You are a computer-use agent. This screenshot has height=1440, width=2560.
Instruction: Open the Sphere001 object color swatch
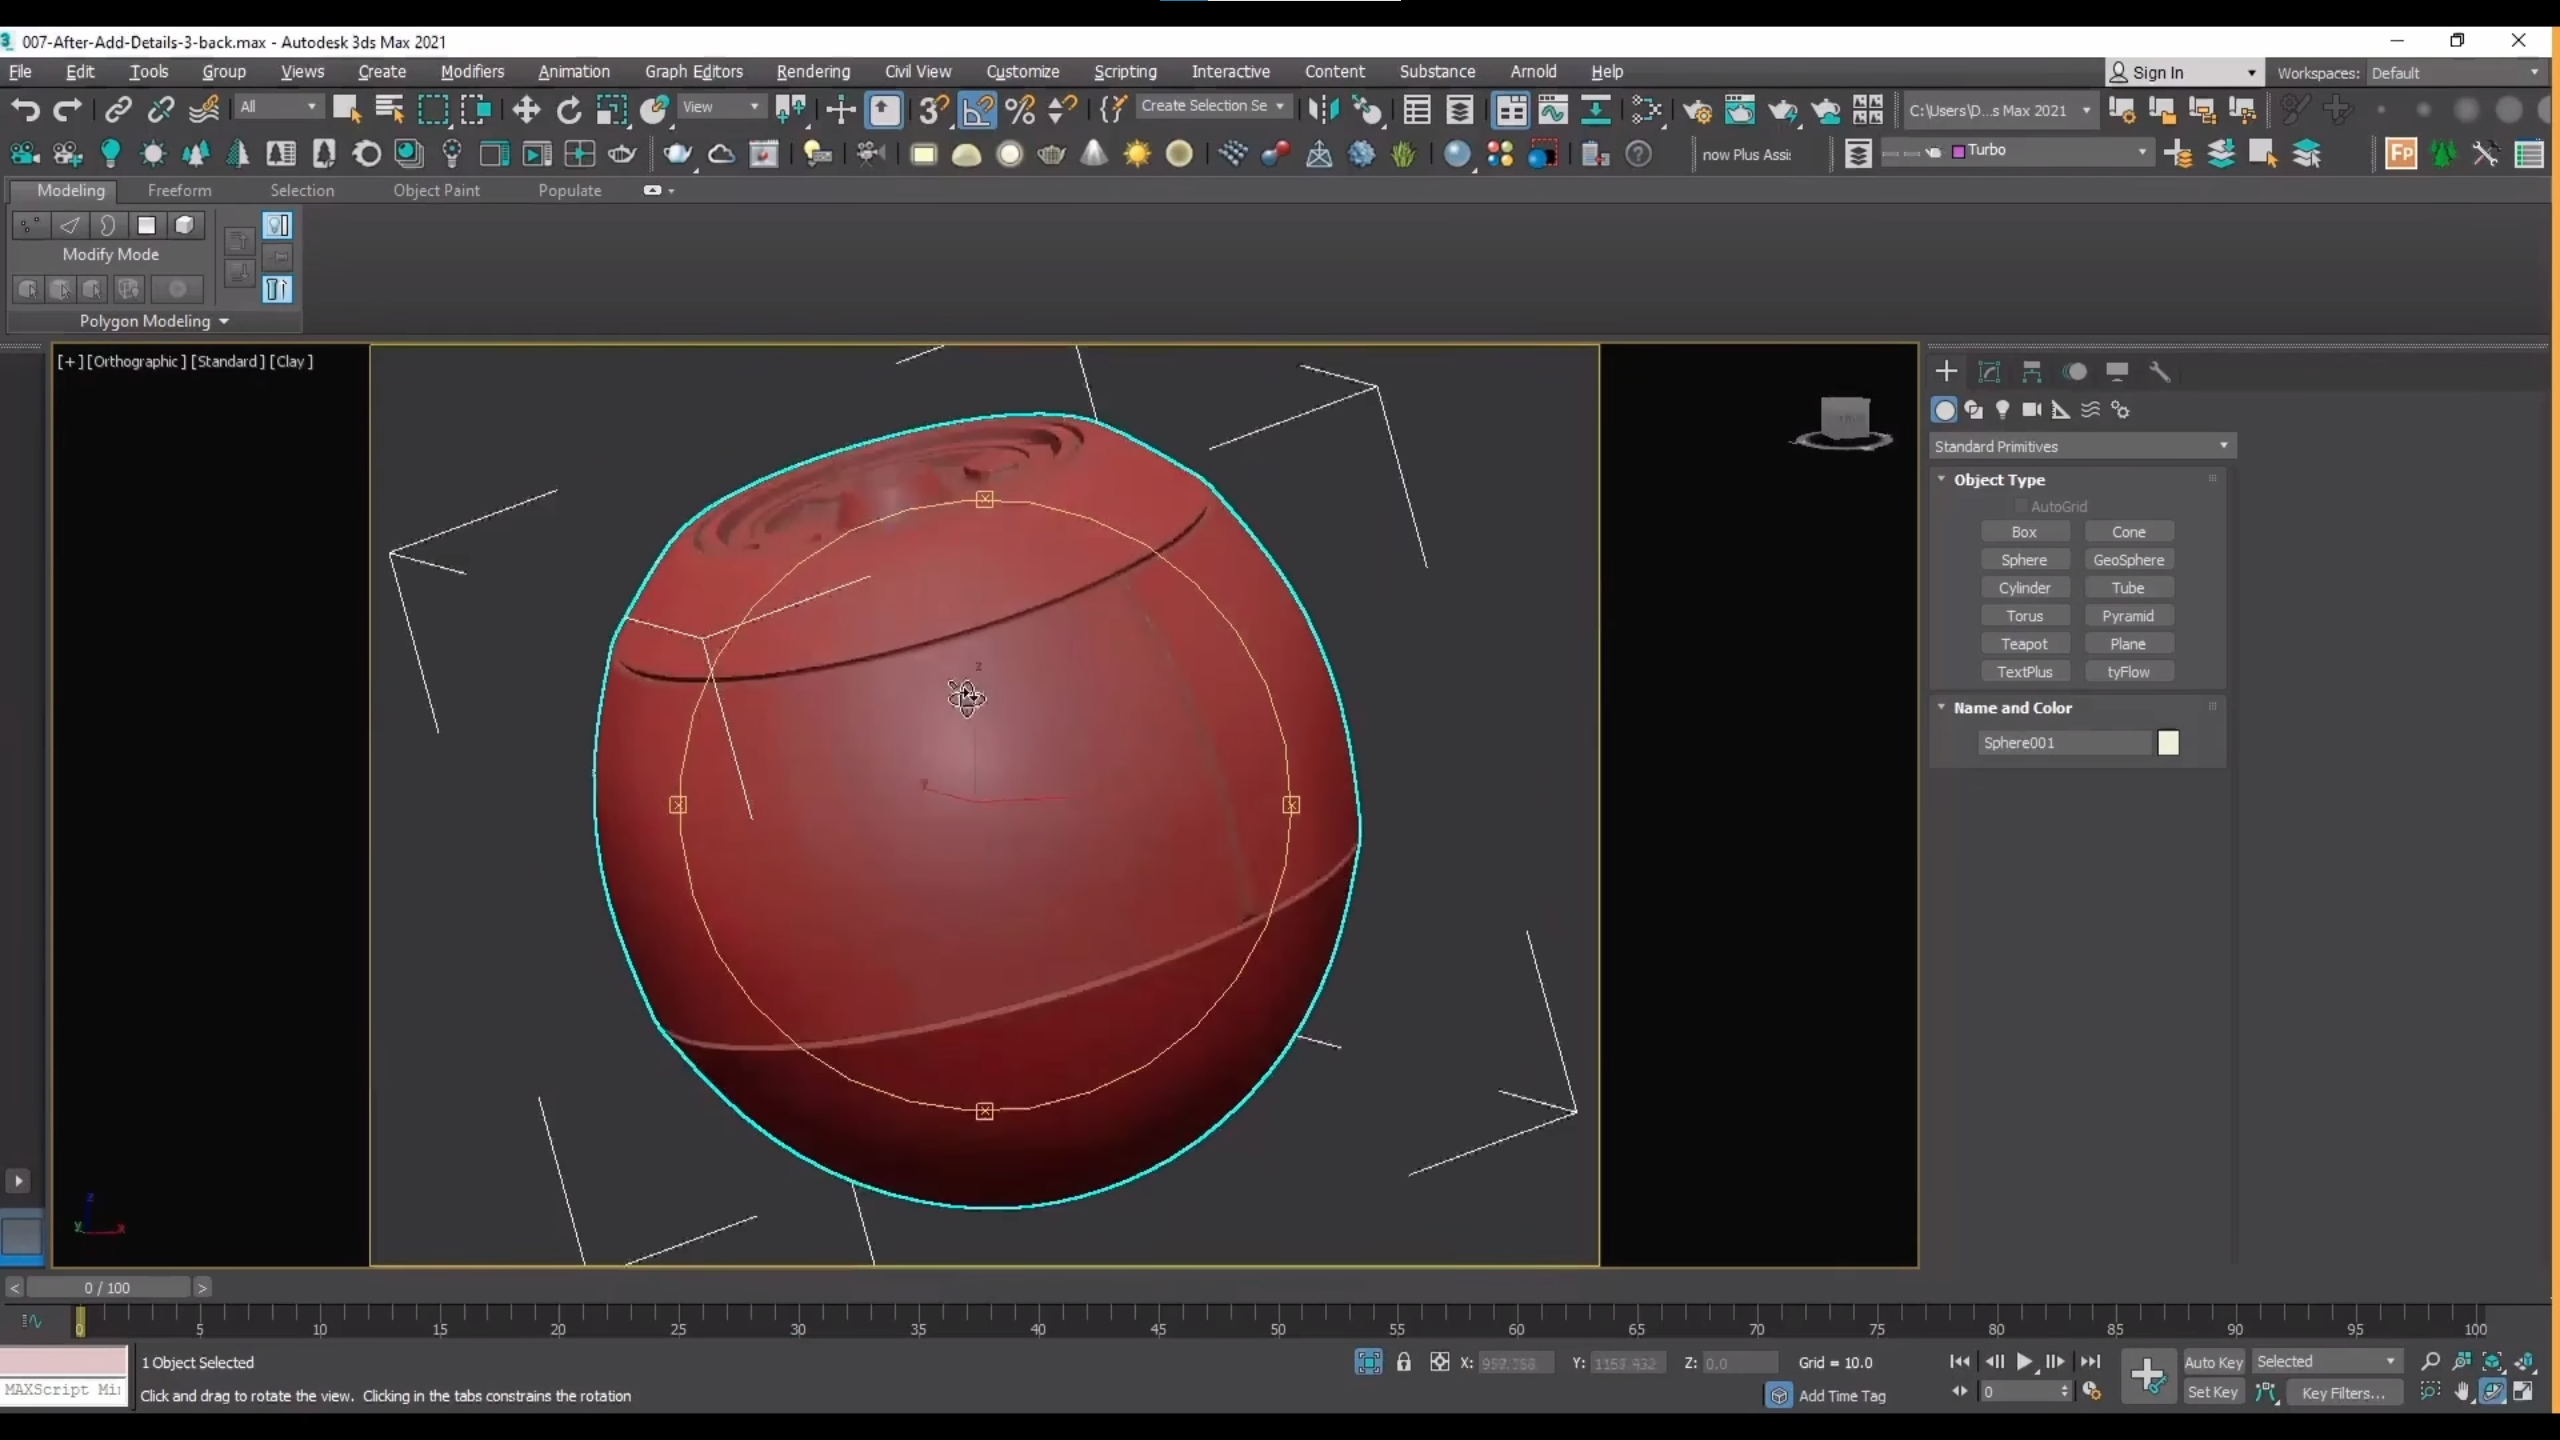pyautogui.click(x=2168, y=743)
